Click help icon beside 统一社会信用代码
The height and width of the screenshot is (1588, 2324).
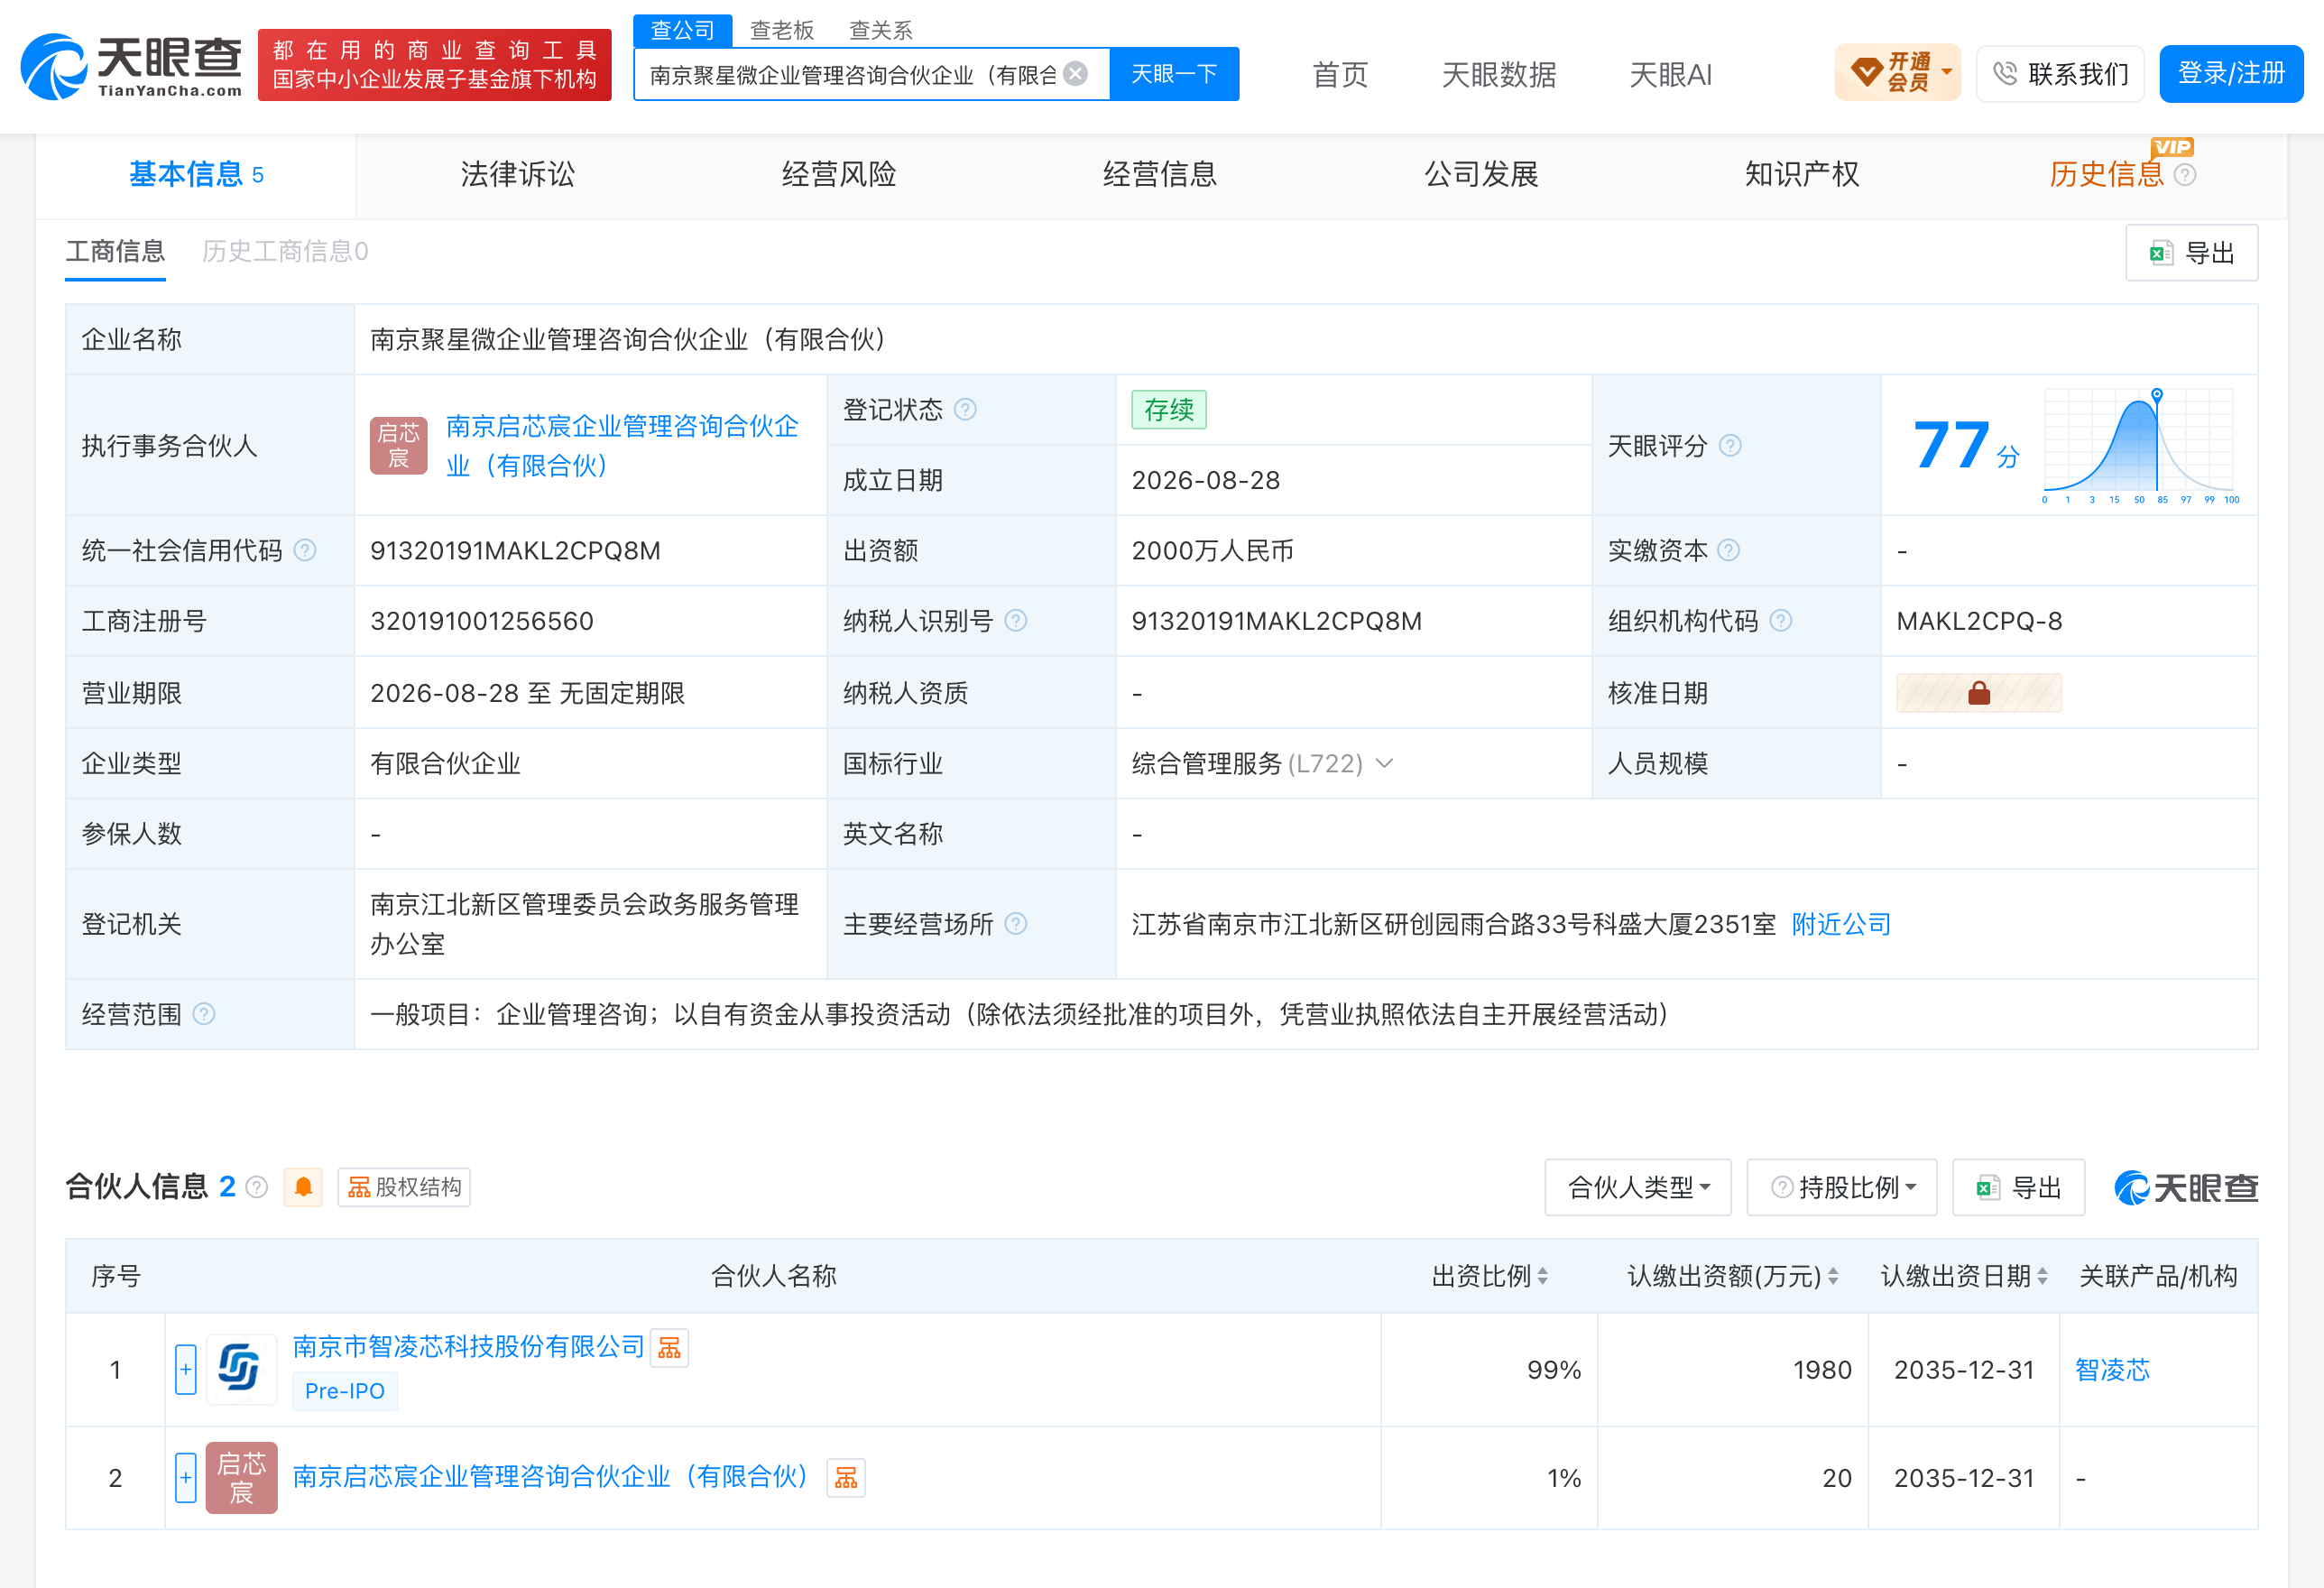[x=306, y=551]
